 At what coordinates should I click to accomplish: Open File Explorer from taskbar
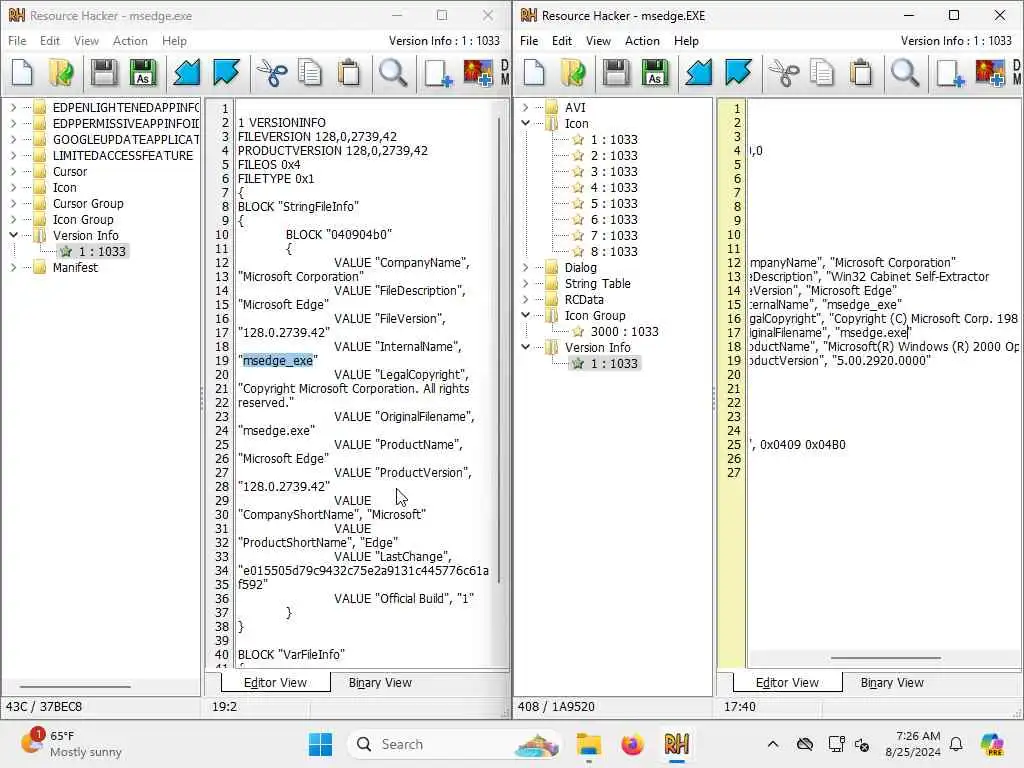coord(588,744)
